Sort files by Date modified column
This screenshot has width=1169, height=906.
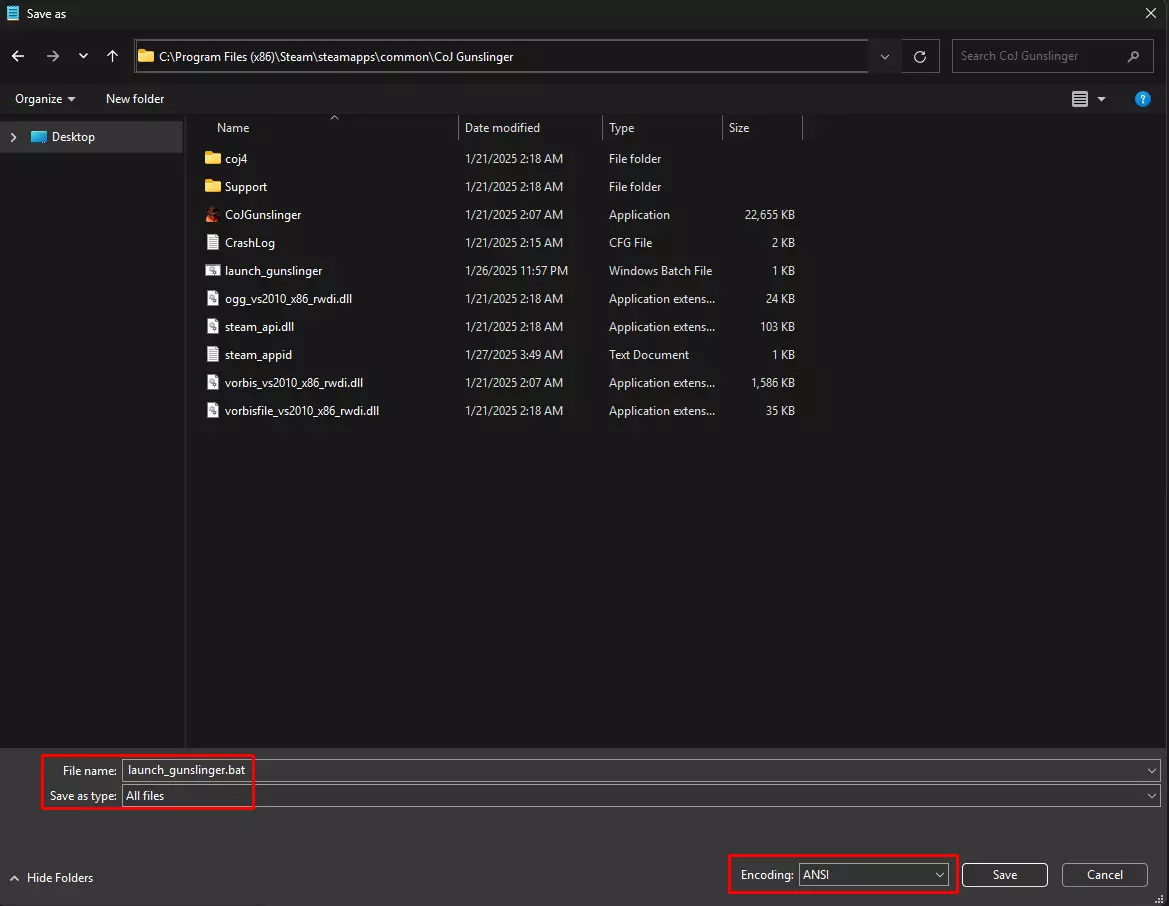click(x=502, y=128)
